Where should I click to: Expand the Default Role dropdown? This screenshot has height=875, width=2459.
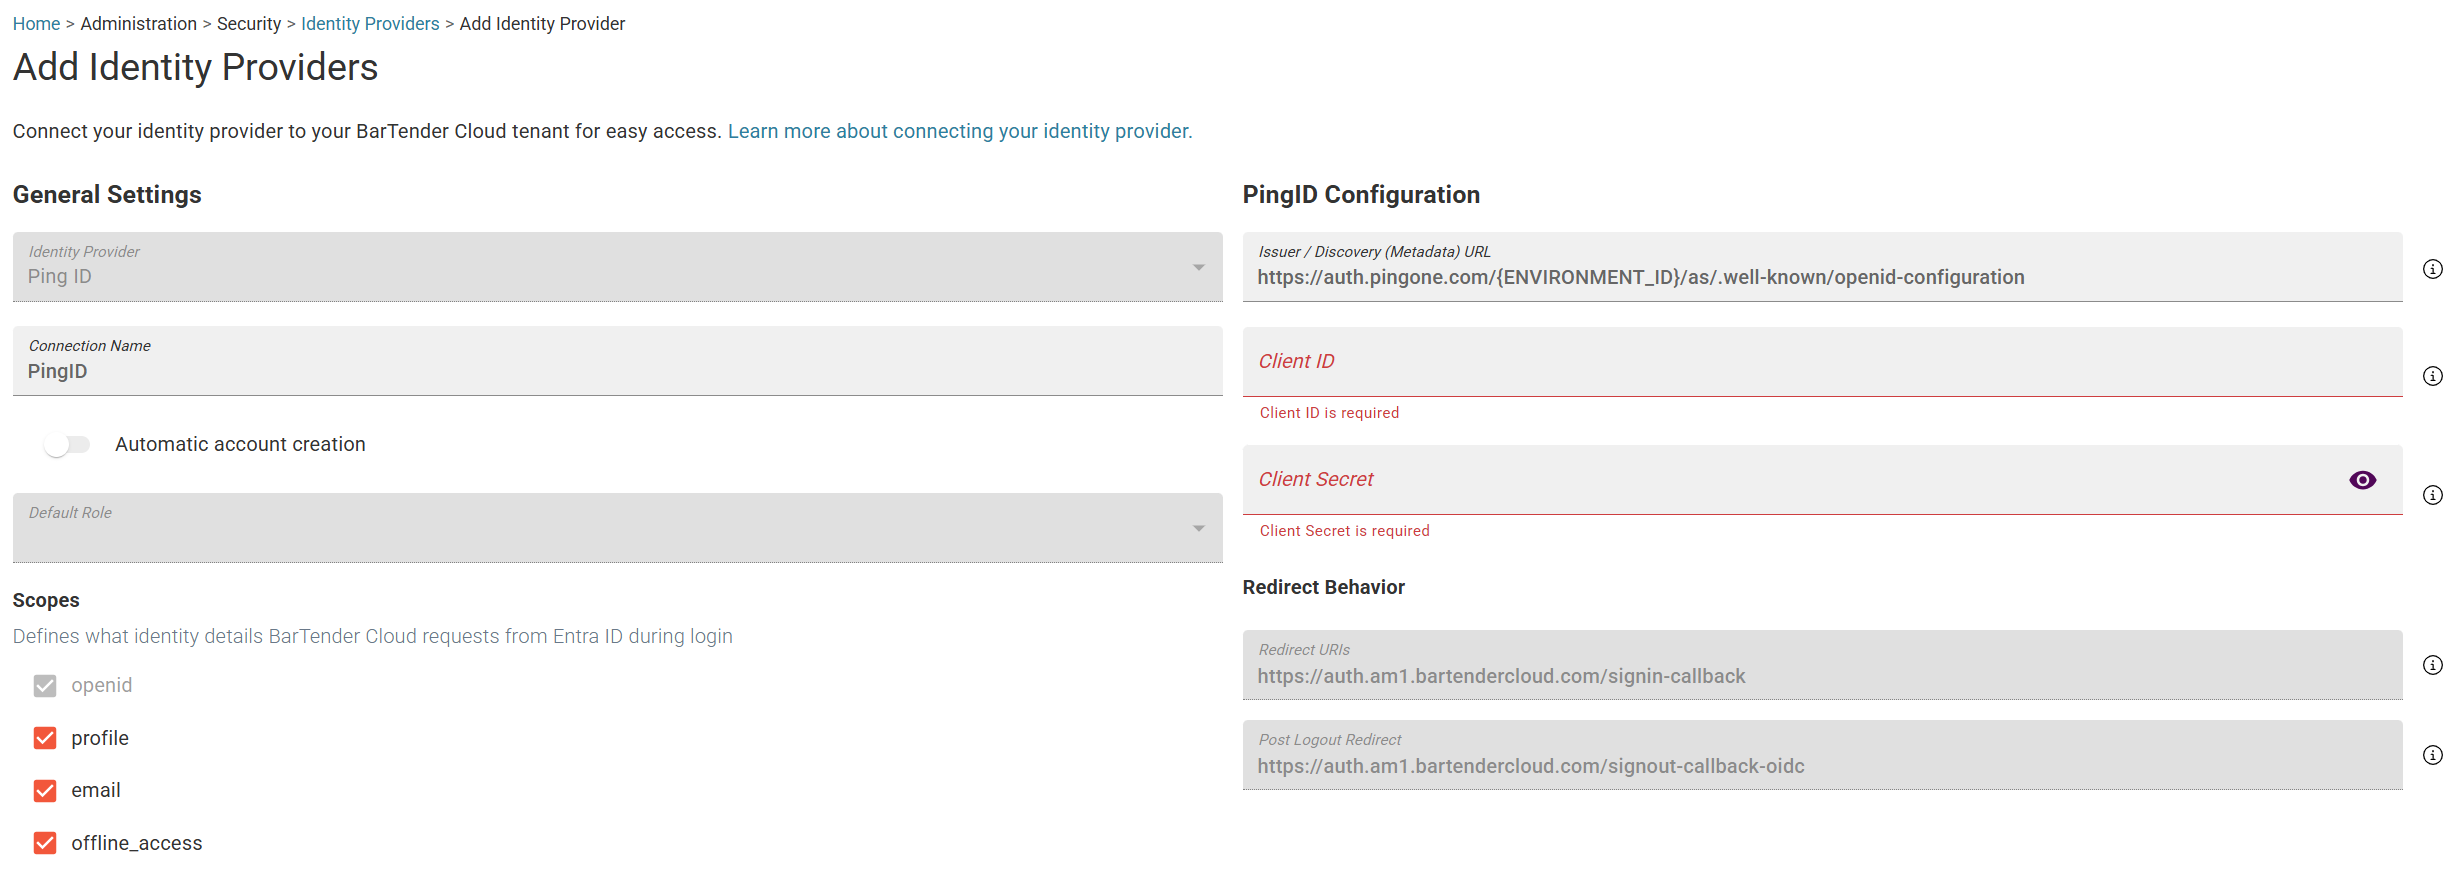1198,528
